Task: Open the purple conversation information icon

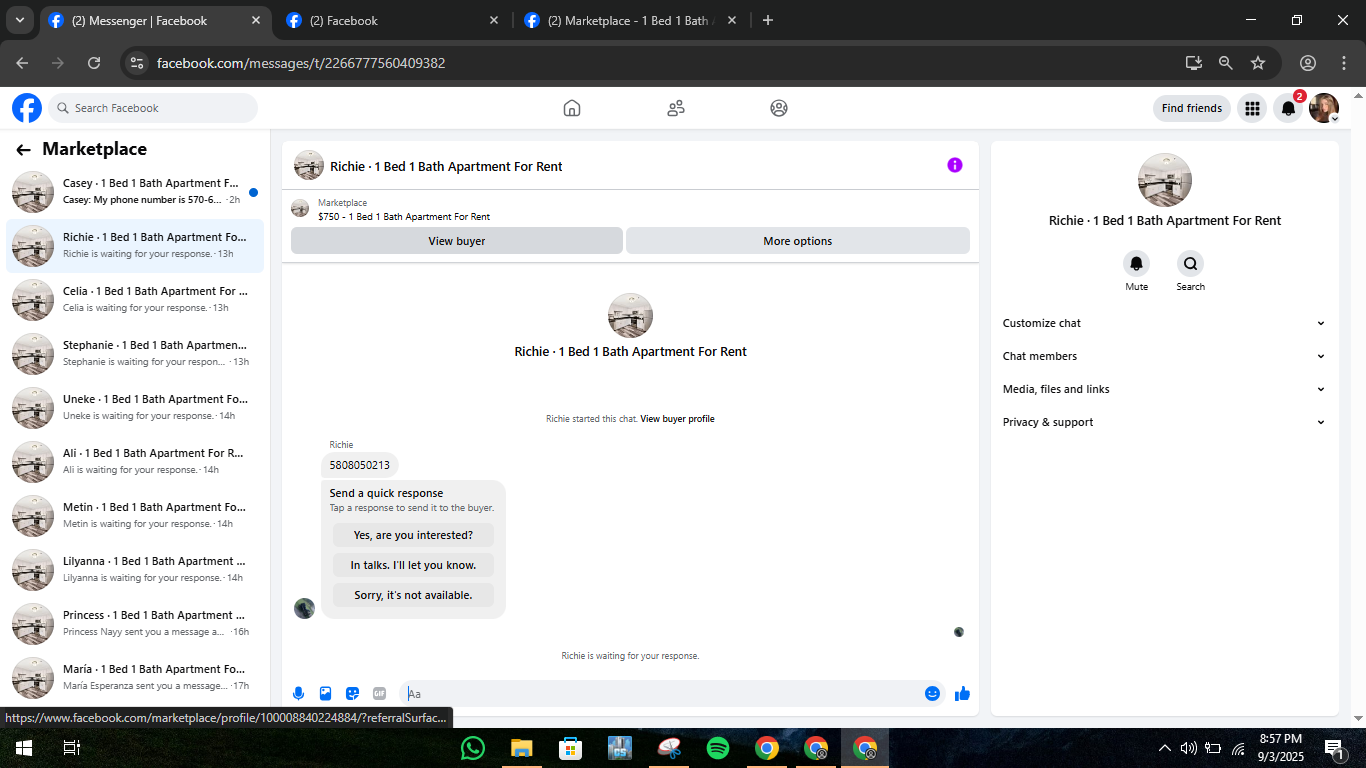Action: point(955,165)
